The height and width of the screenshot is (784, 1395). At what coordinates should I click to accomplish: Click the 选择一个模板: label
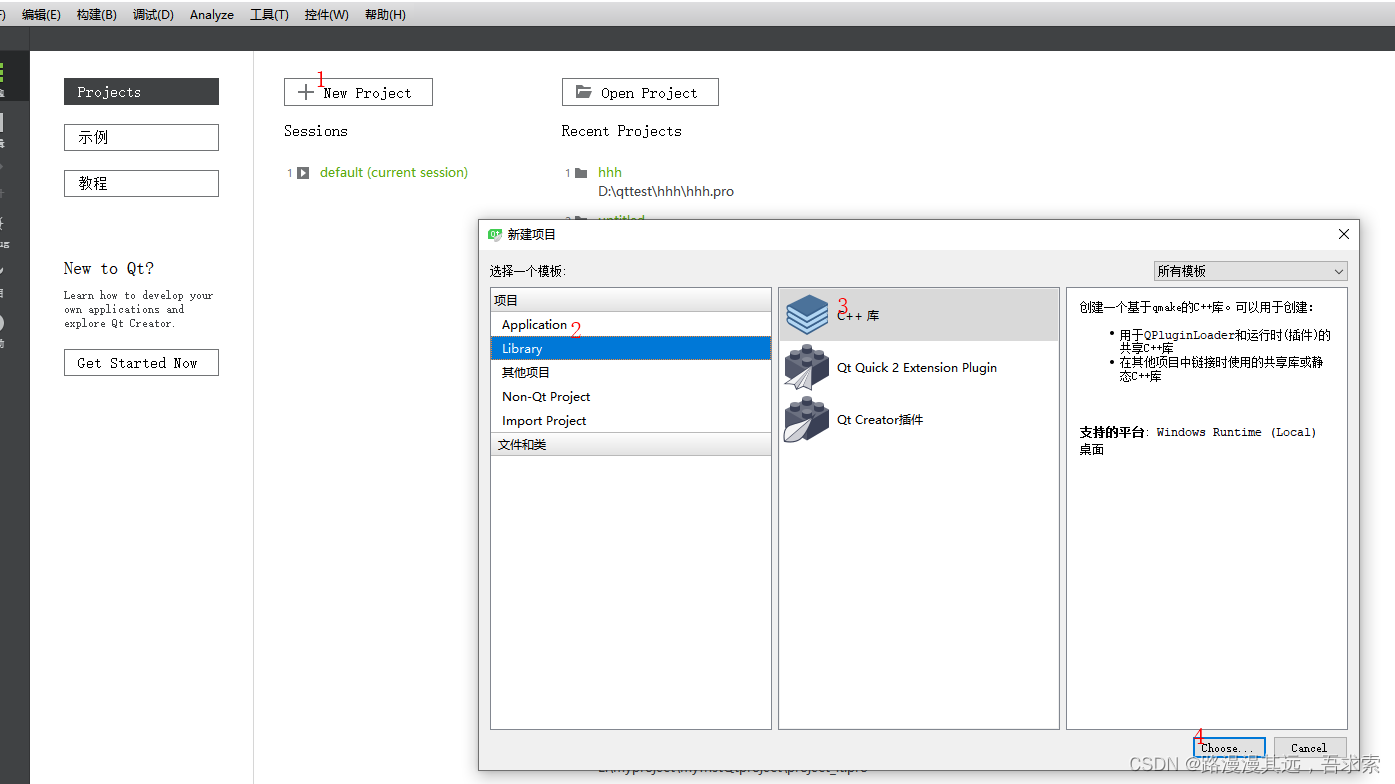[x=528, y=271]
